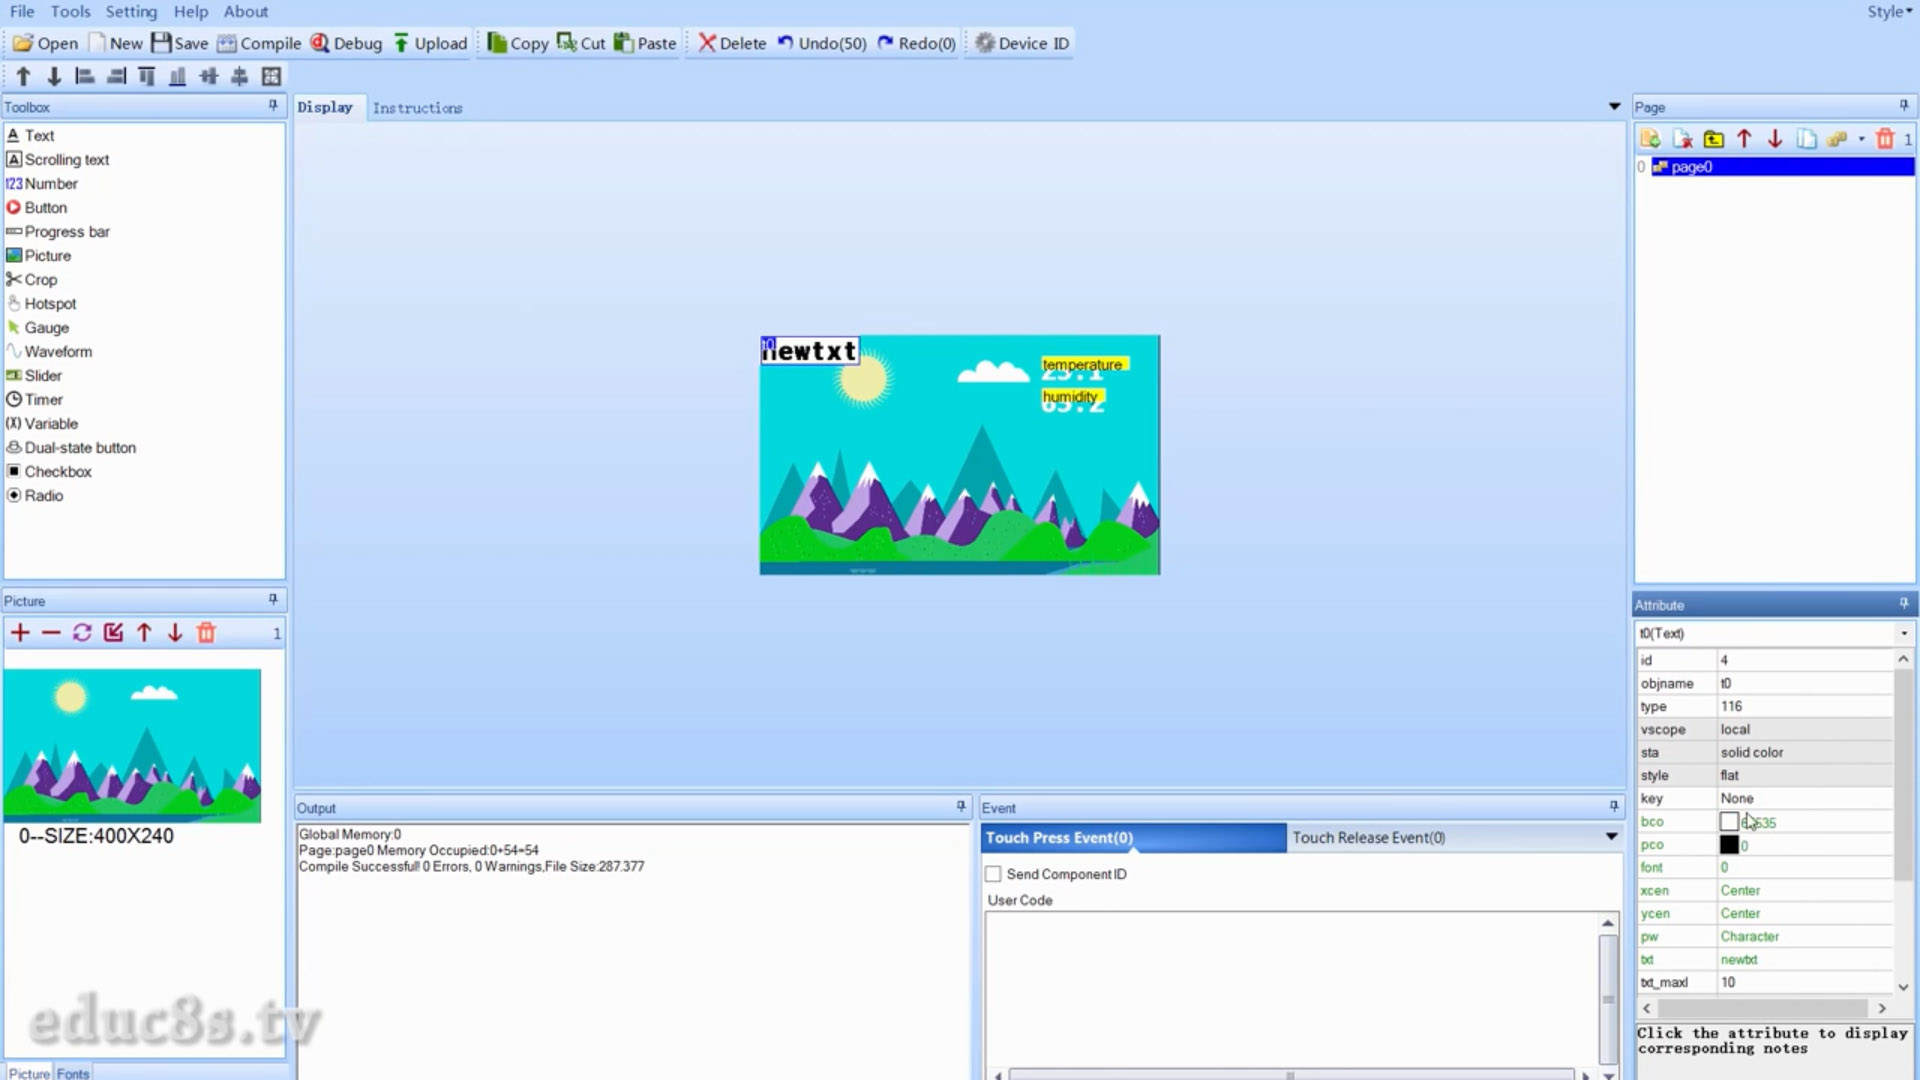The width and height of the screenshot is (1920, 1080).
Task: Click the Compile button
Action: (x=259, y=43)
